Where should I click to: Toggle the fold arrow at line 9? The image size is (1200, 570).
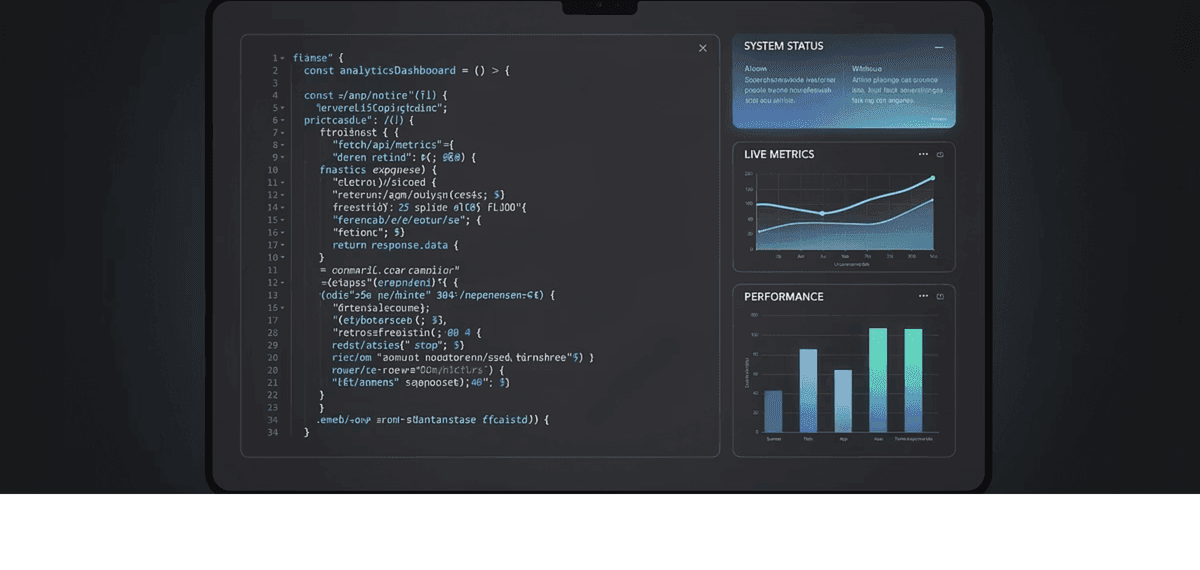[283, 158]
